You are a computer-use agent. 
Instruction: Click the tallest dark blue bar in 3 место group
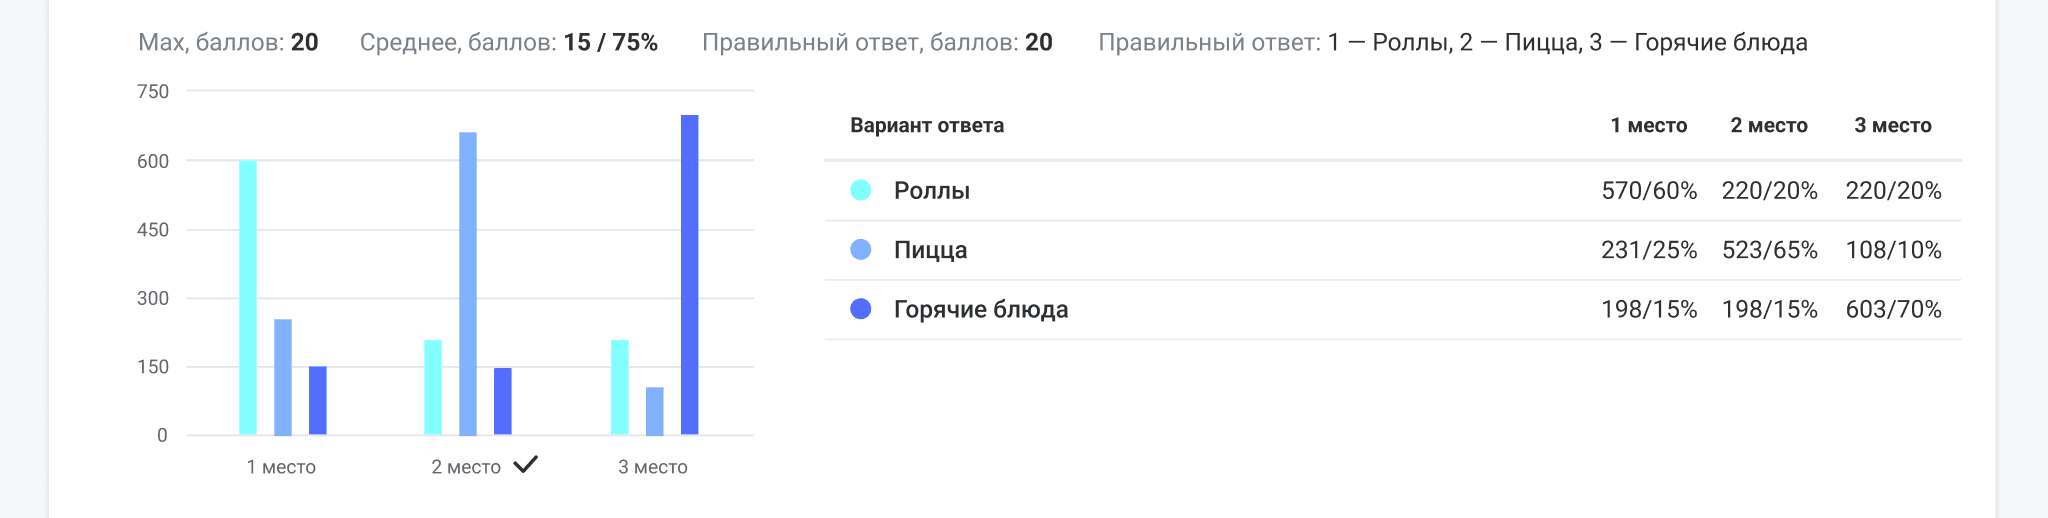[x=690, y=275]
